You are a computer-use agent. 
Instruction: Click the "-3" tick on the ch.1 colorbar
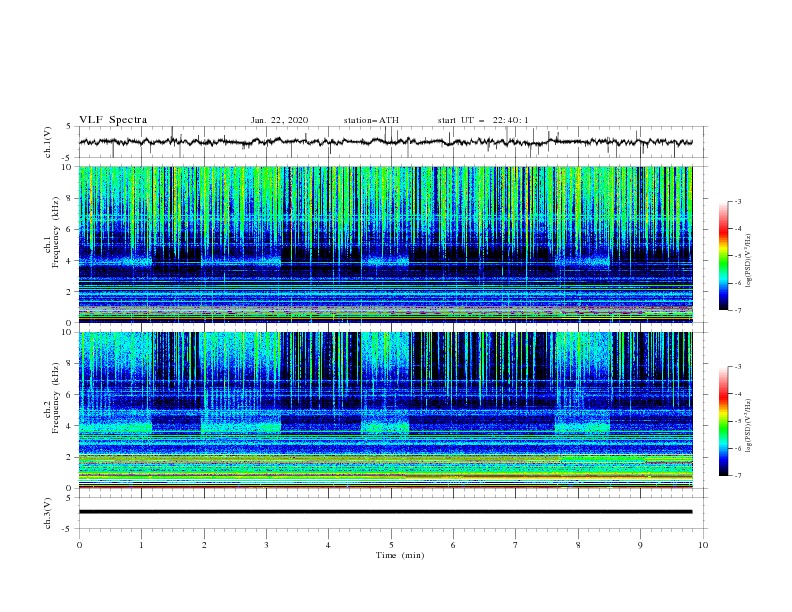tap(737, 201)
